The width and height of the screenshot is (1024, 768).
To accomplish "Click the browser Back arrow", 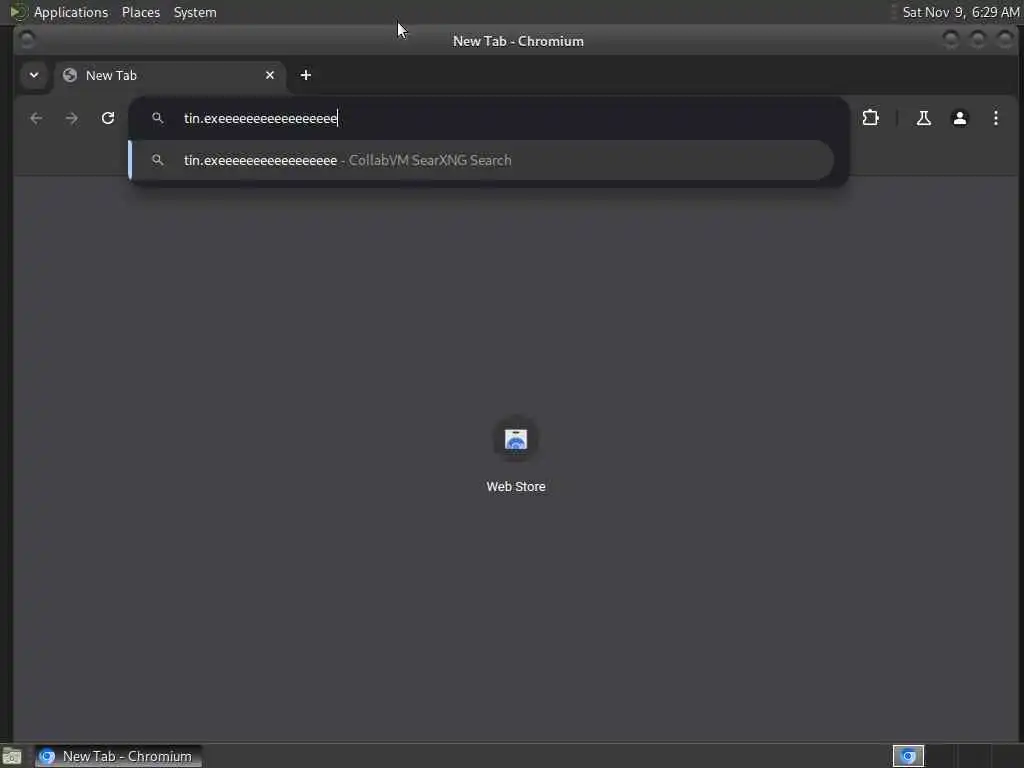I will coord(36,118).
